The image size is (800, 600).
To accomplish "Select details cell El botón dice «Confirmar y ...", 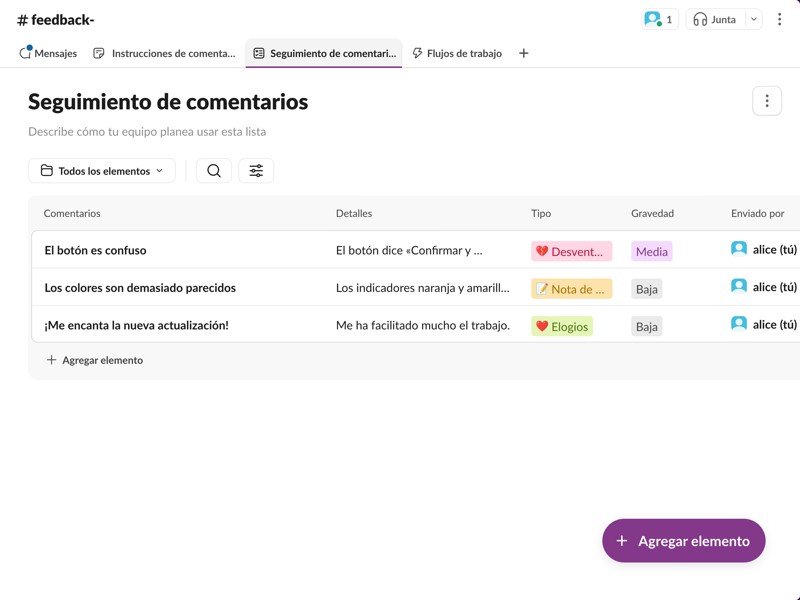I will click(x=409, y=251).
